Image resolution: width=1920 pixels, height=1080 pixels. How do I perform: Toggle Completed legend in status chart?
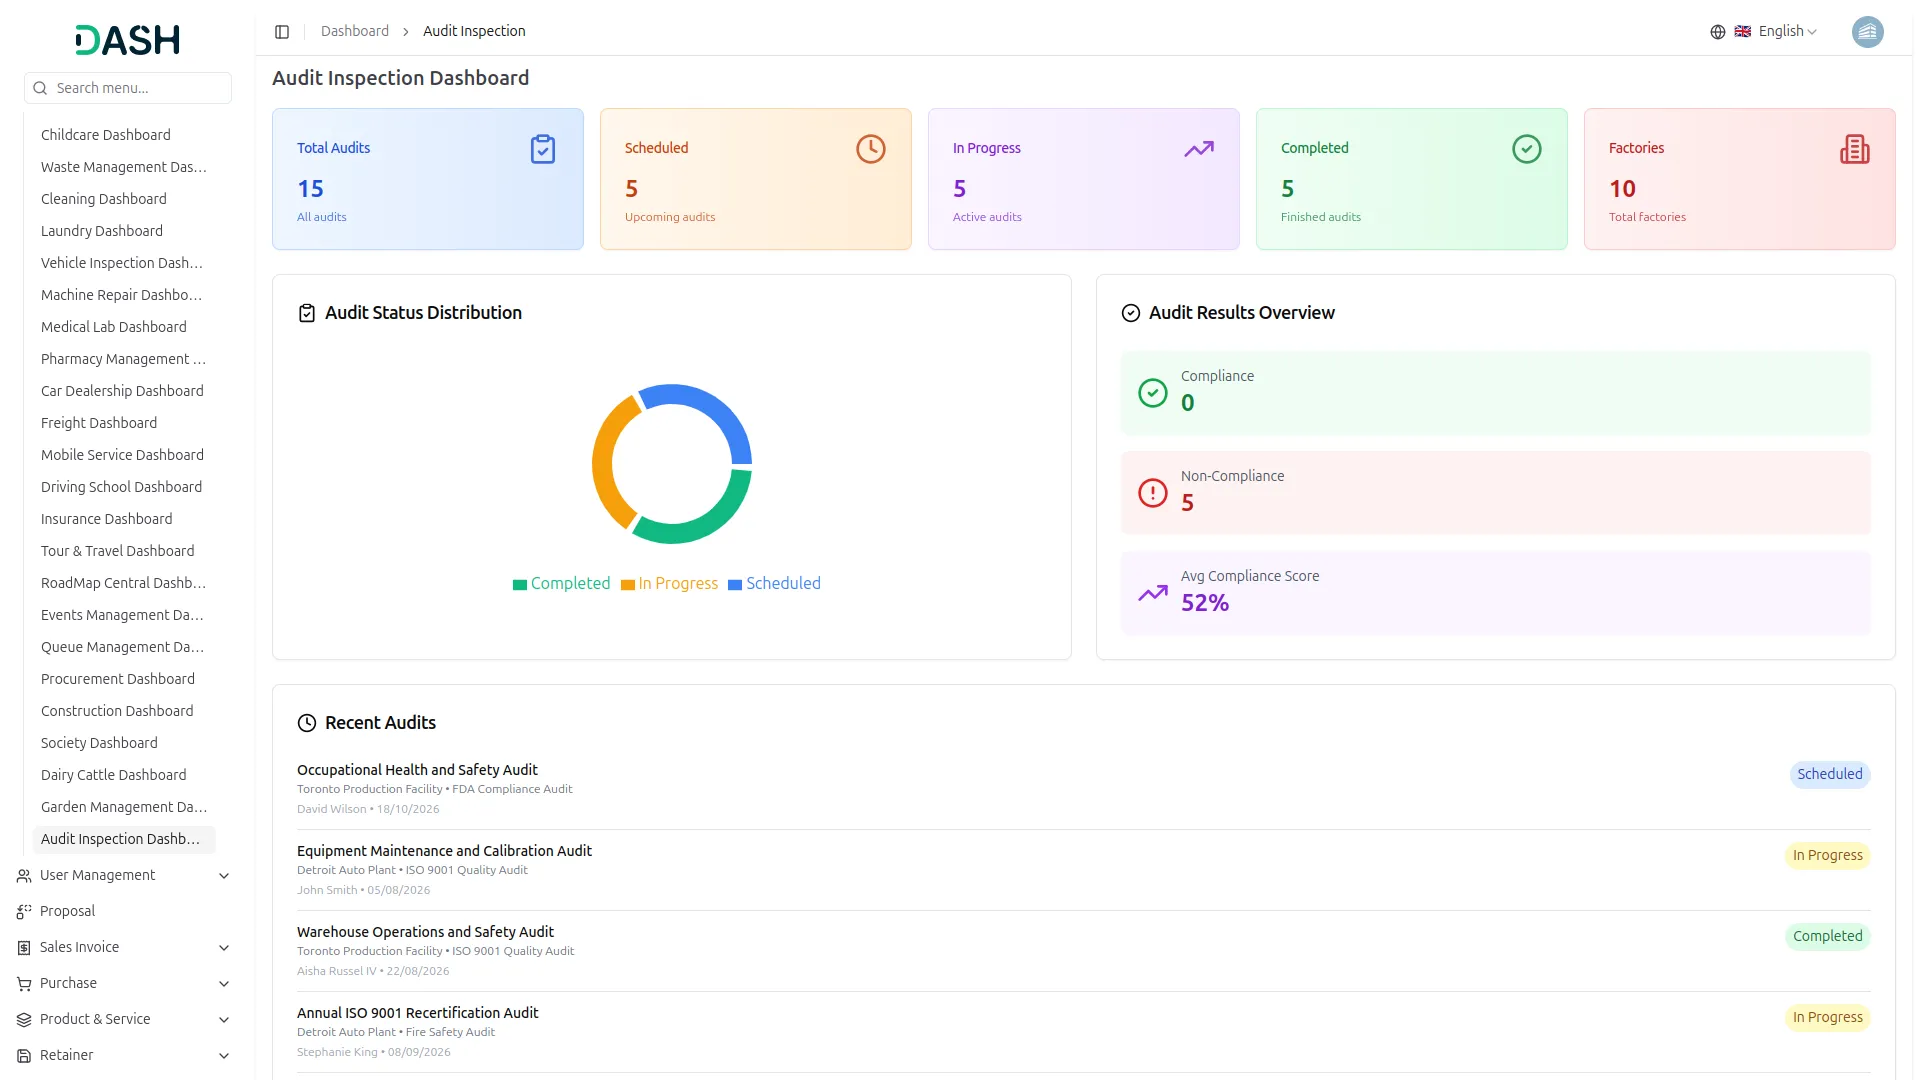pos(561,584)
